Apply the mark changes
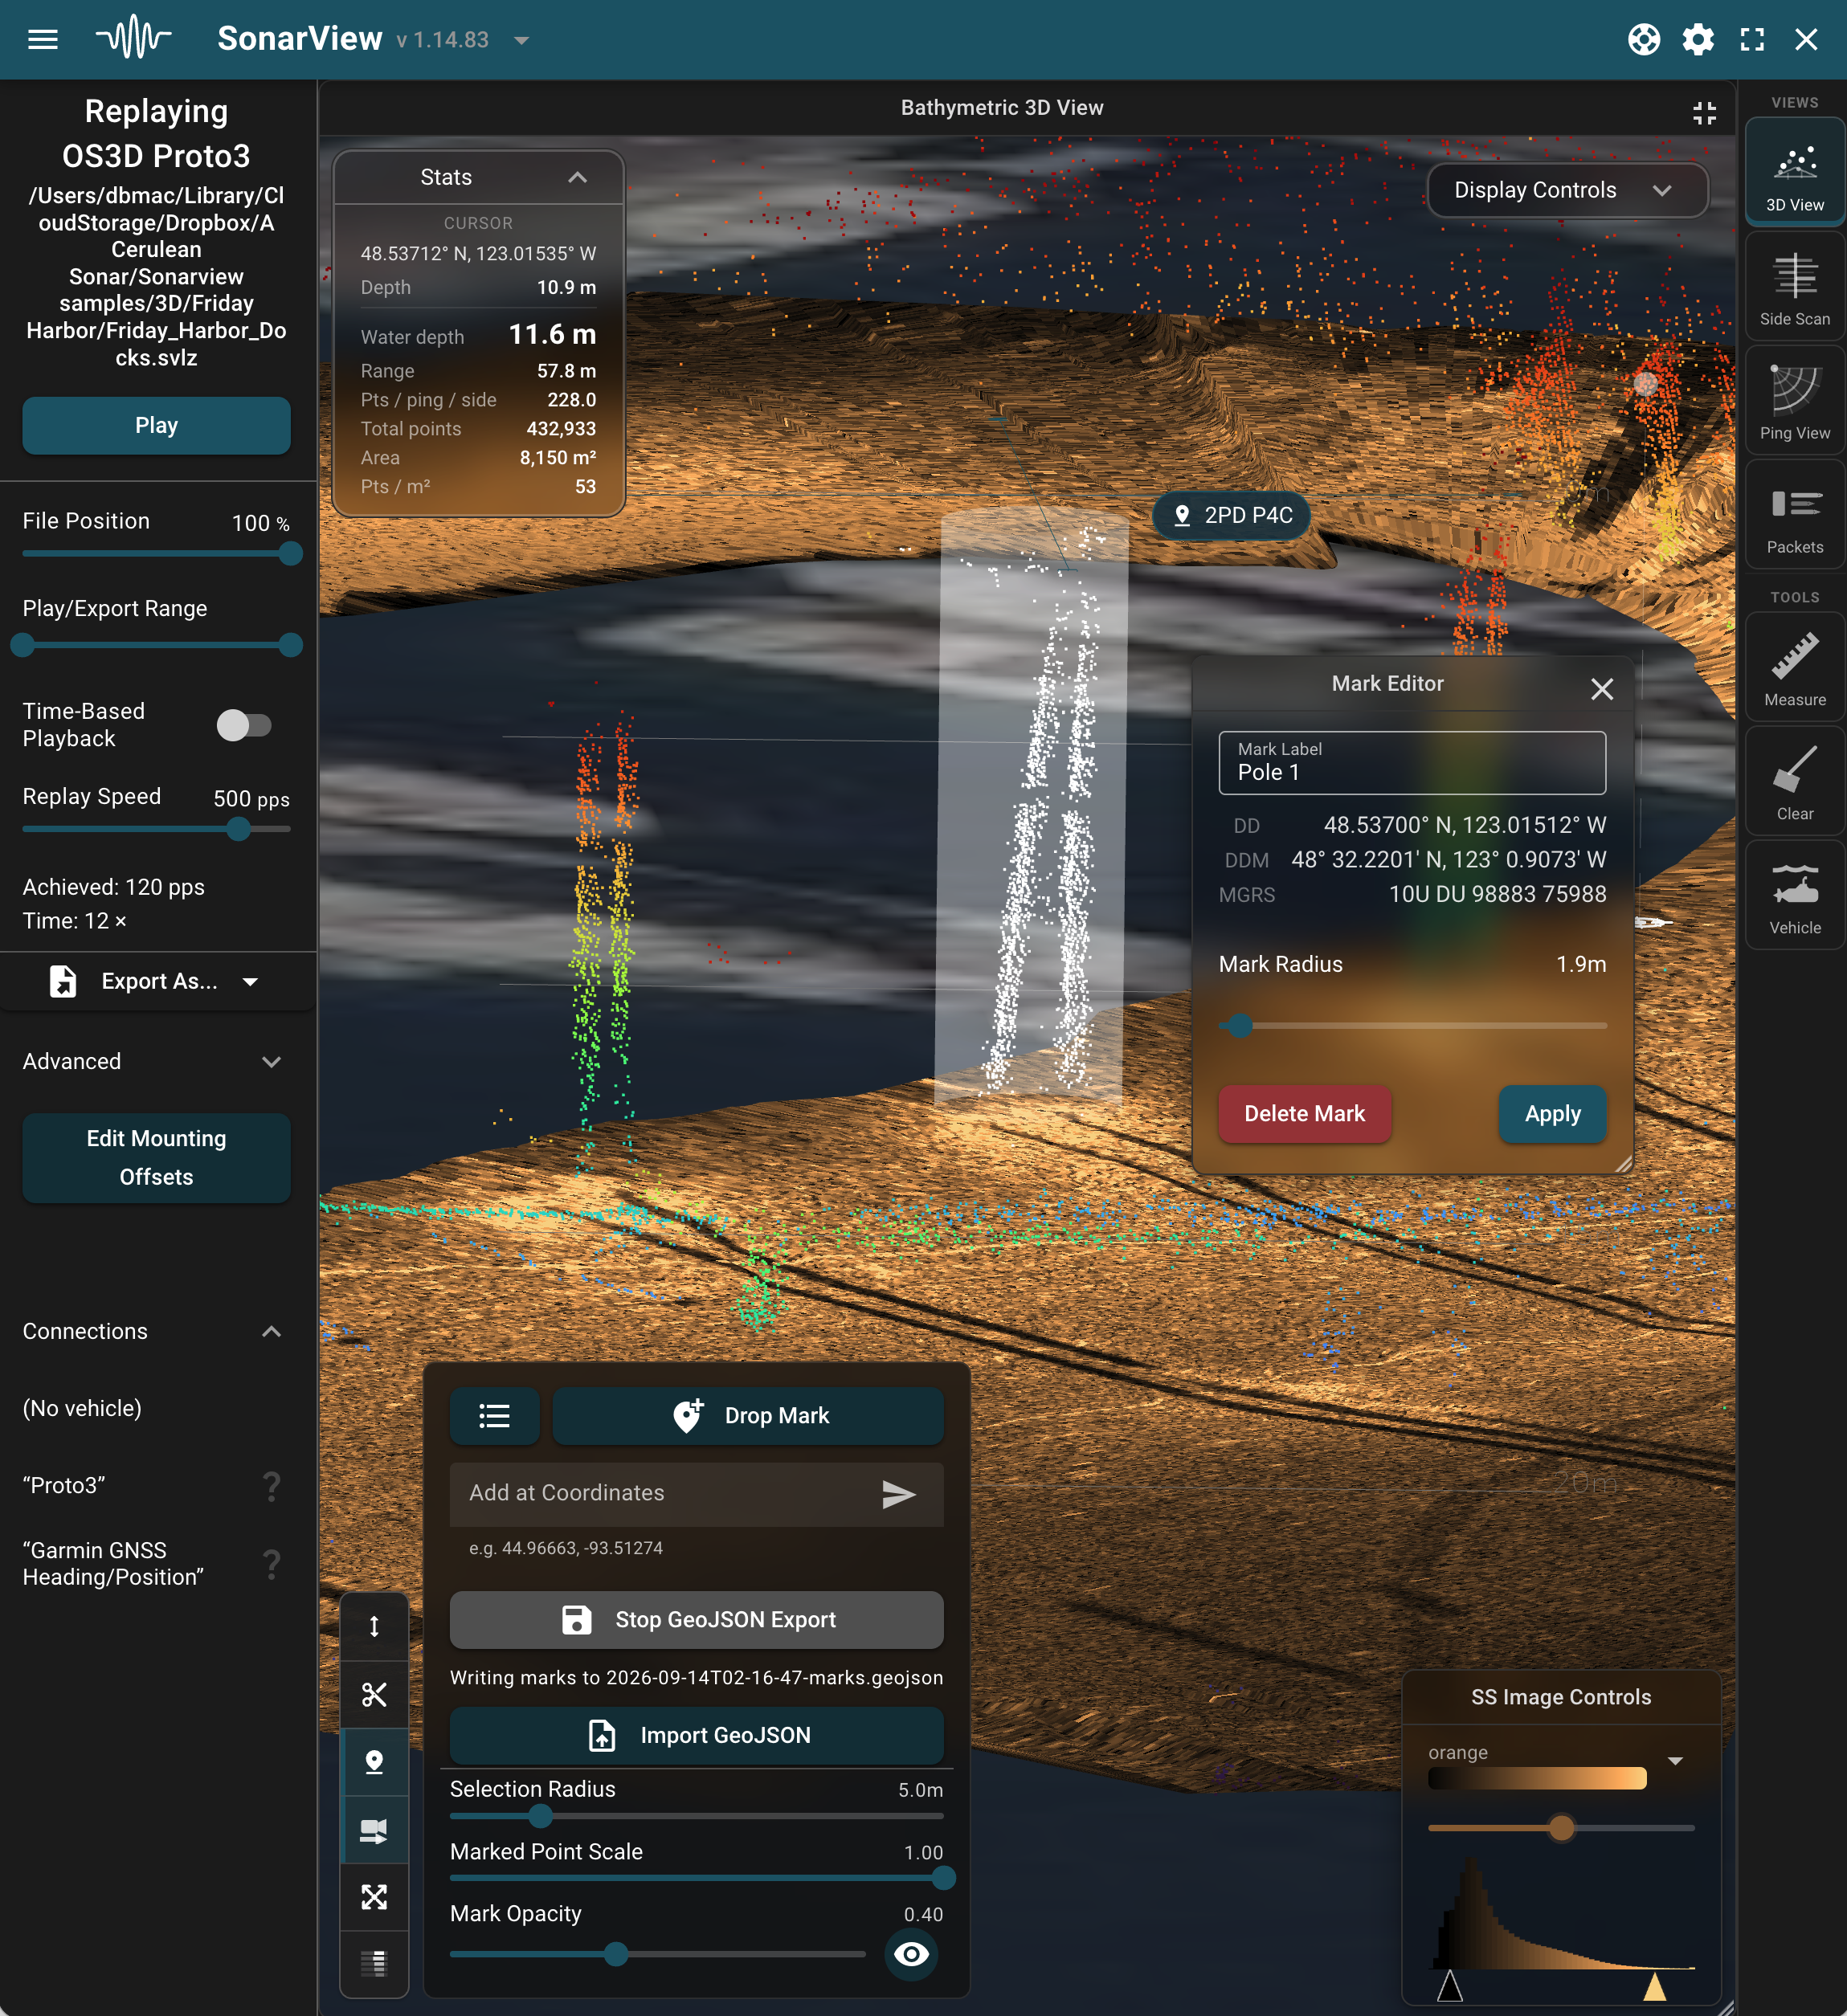This screenshot has height=2016, width=1847. (x=1552, y=1113)
